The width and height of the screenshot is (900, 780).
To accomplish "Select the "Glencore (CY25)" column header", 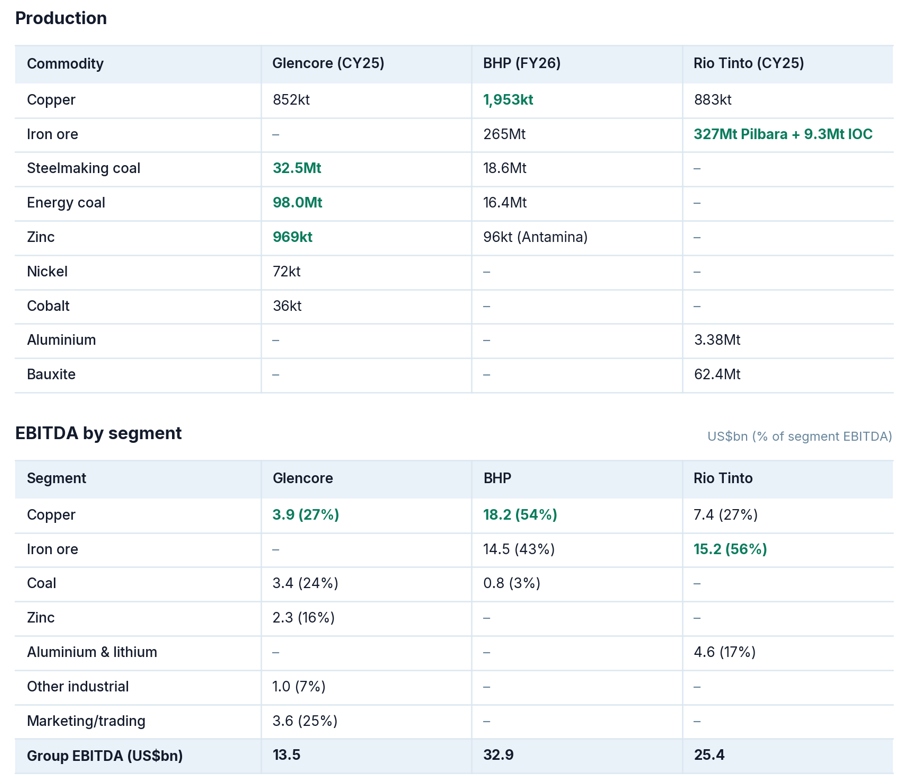I will (x=328, y=63).
